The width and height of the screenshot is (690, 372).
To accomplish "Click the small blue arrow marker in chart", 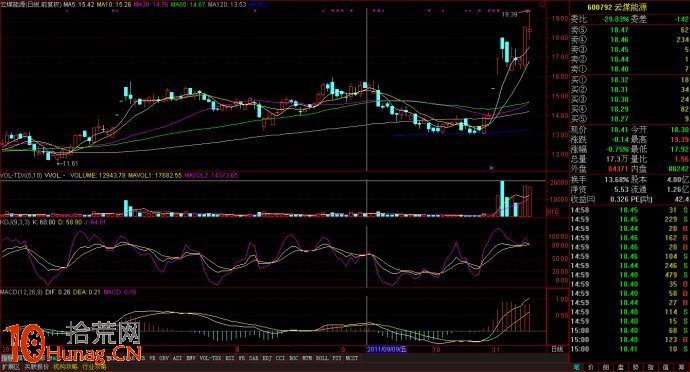I will pyautogui.click(x=492, y=168).
